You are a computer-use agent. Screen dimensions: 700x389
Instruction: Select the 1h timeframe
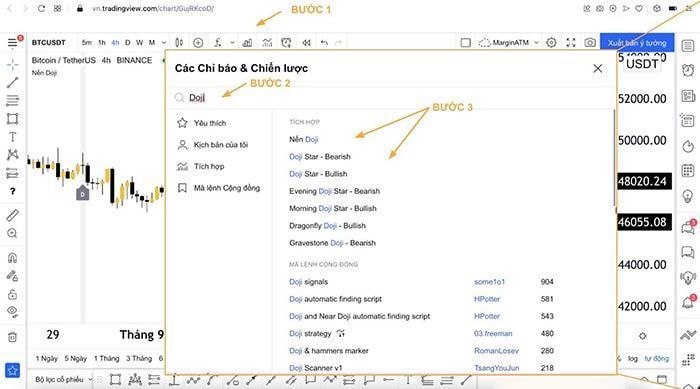tap(102, 42)
